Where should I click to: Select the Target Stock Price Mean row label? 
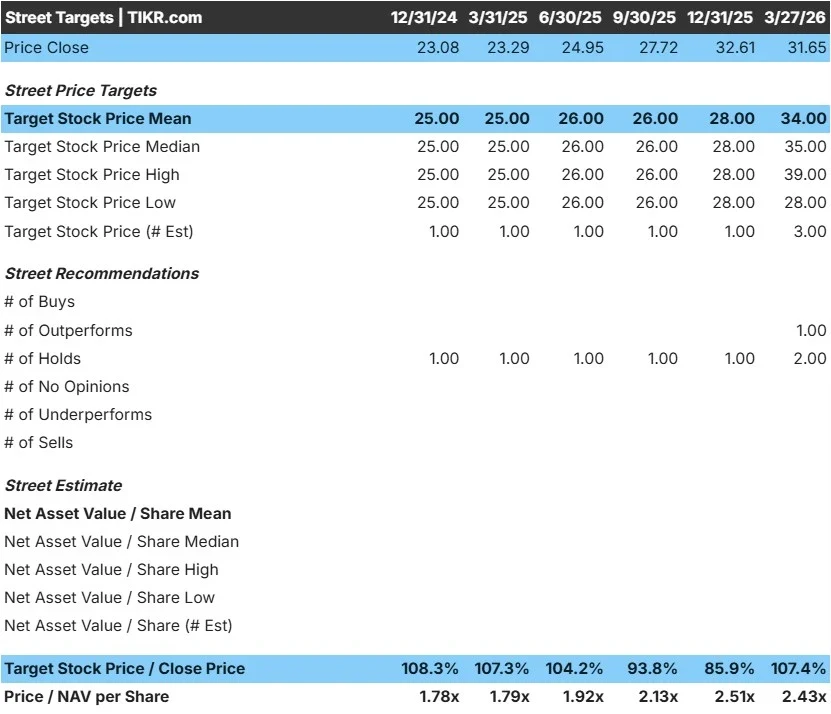(x=98, y=118)
